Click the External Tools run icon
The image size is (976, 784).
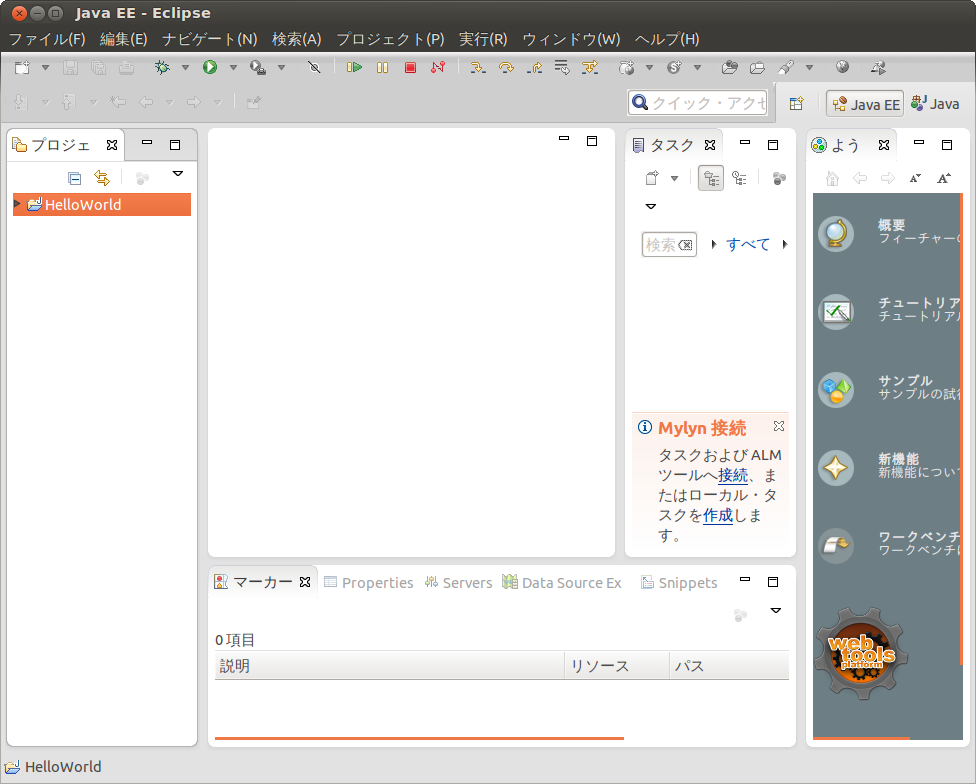point(258,67)
